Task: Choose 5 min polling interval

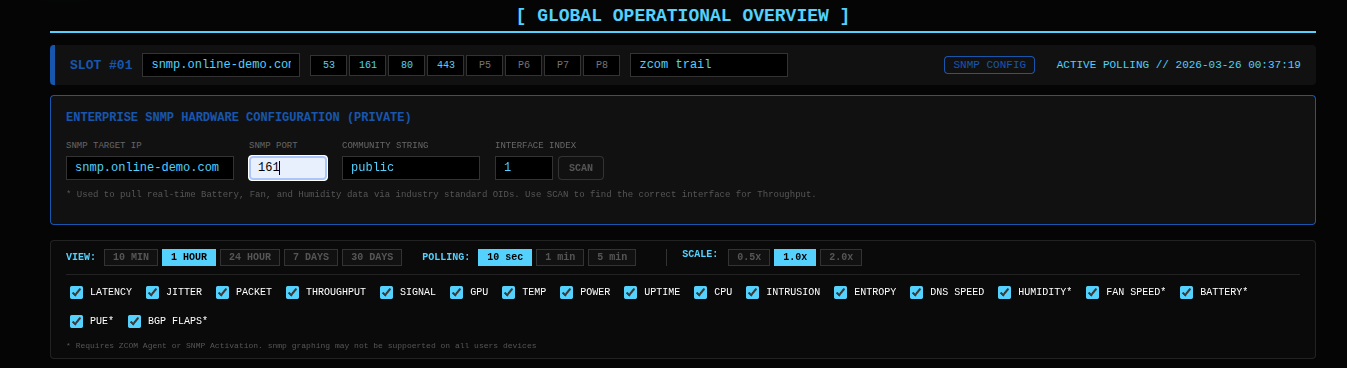Action: pyautogui.click(x=612, y=257)
